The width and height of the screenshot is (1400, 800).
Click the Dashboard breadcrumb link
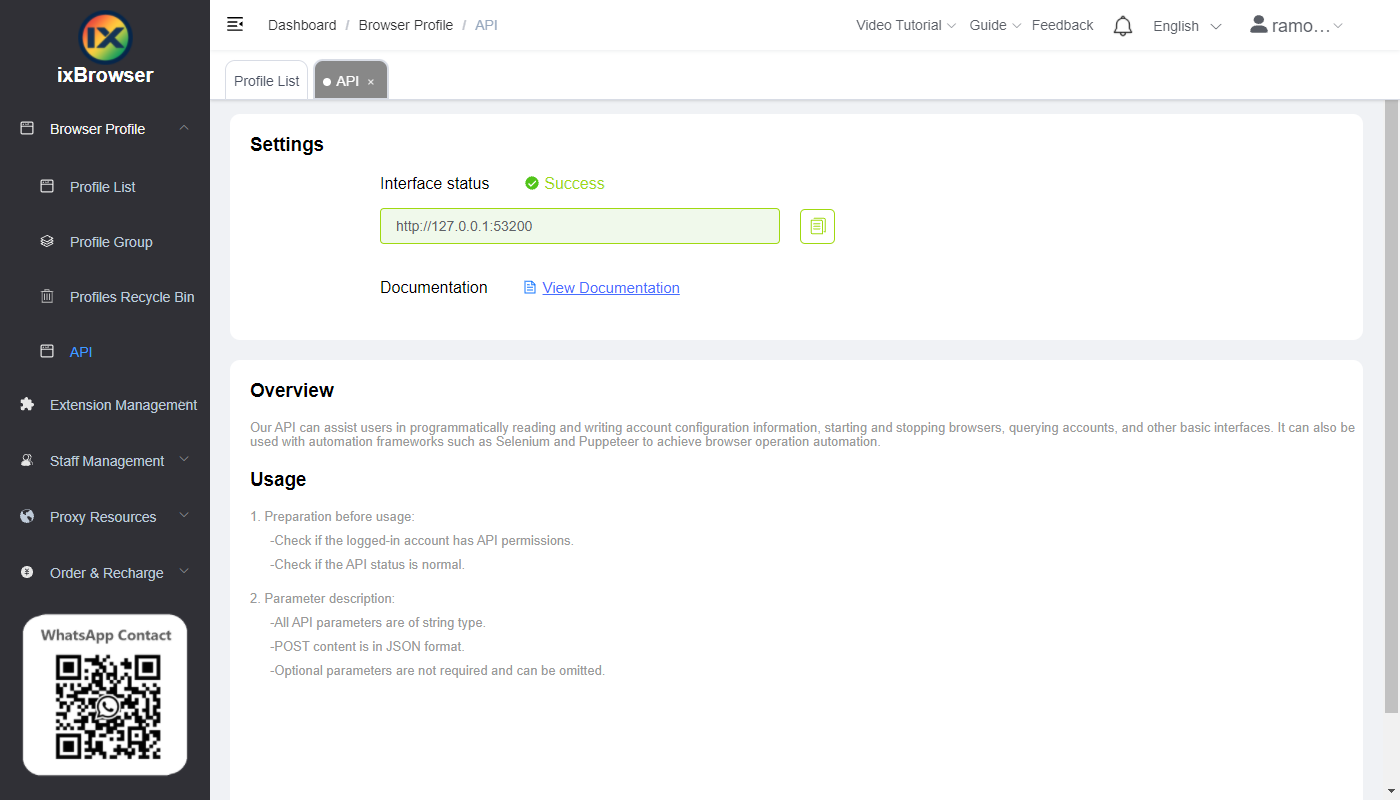(x=302, y=24)
